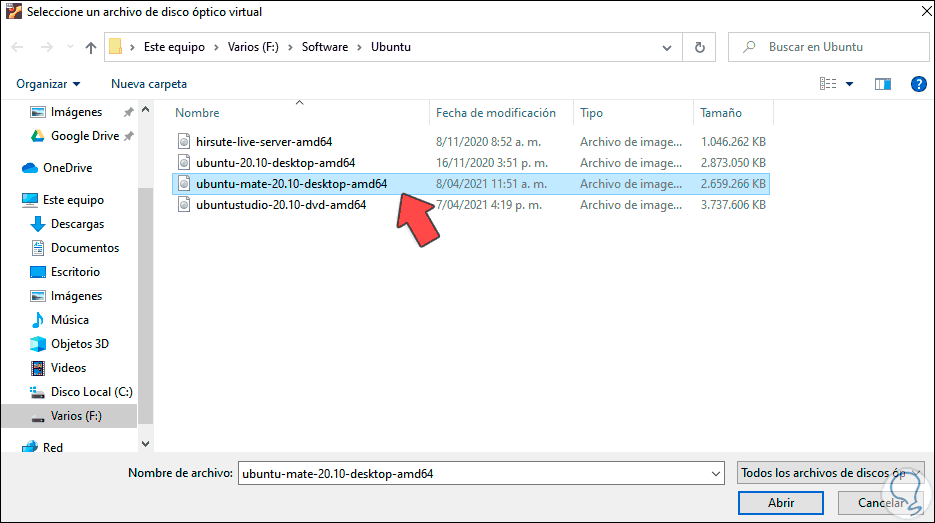The image size is (935, 523).
Task: Click the 2.873.050 KB size cell
Action: click(733, 163)
